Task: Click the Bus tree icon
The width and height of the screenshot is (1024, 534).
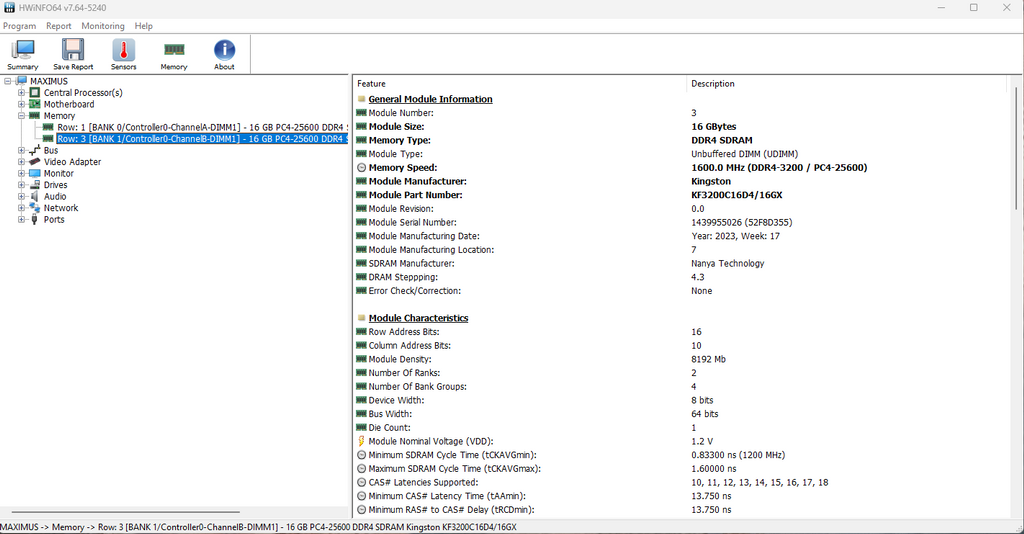Action: point(35,150)
